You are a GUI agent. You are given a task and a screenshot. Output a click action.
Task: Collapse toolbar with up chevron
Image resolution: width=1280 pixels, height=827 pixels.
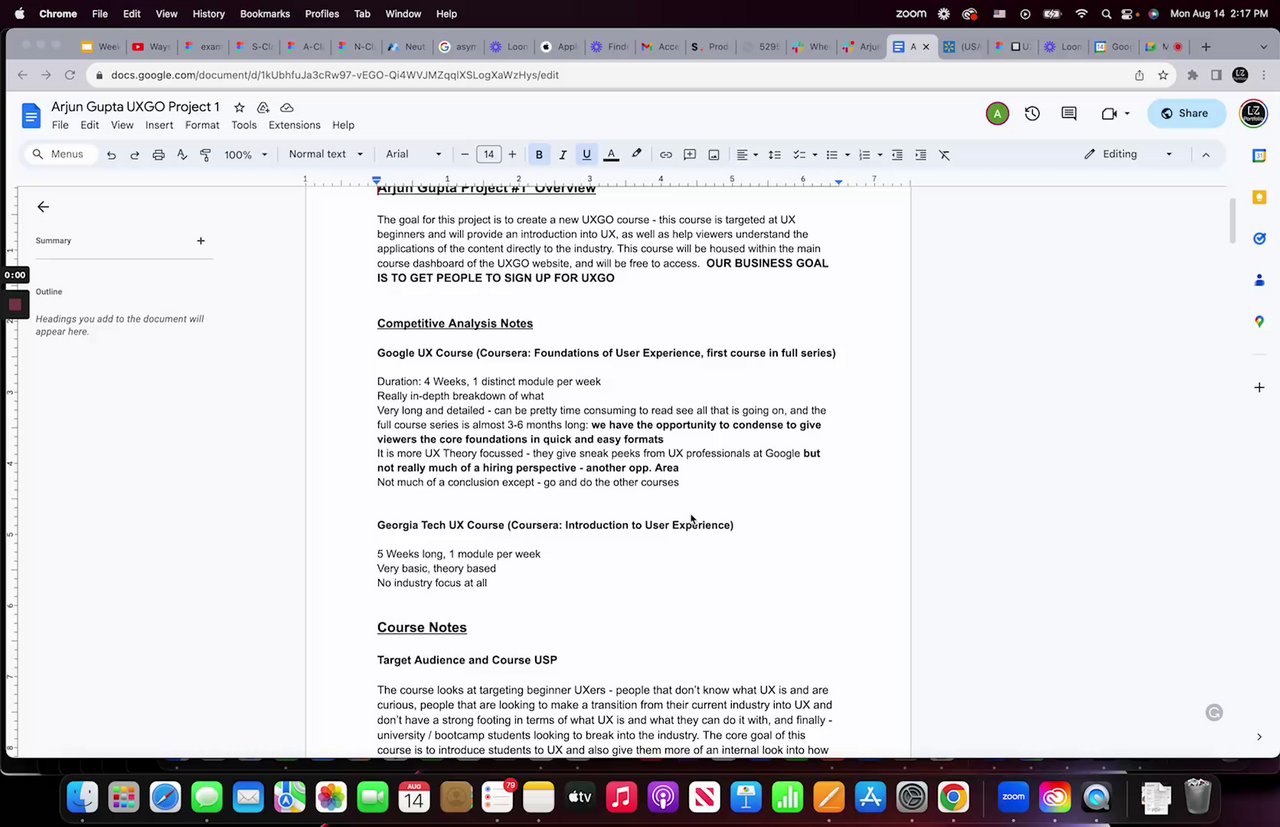(x=1206, y=154)
